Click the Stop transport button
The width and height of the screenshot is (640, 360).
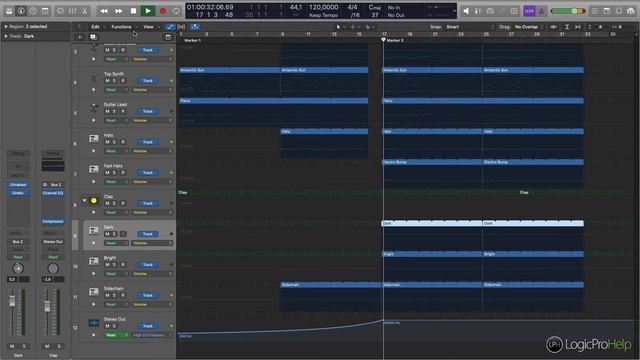click(x=133, y=11)
